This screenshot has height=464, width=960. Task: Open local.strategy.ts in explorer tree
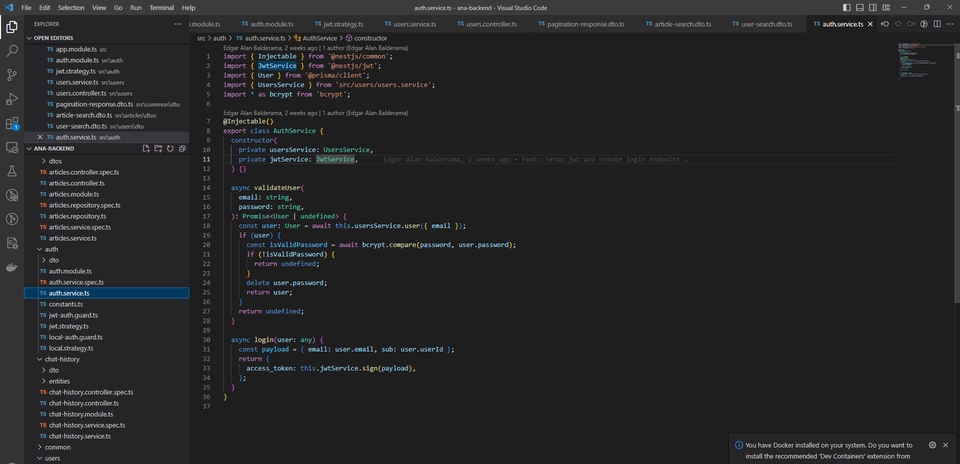(71, 348)
